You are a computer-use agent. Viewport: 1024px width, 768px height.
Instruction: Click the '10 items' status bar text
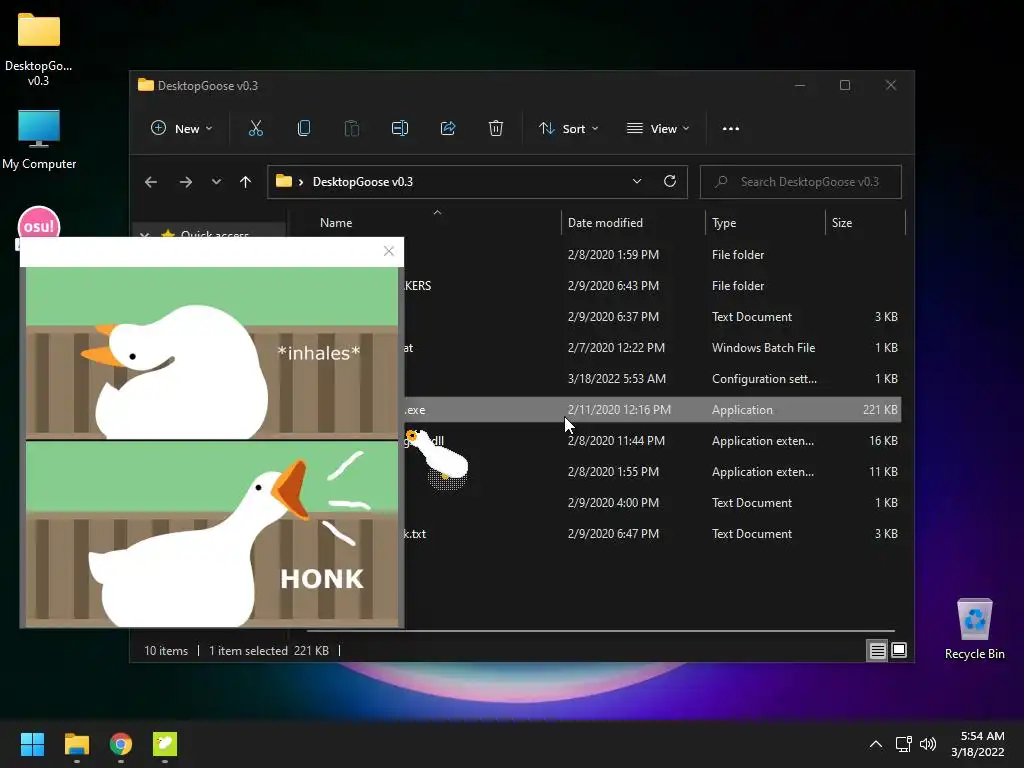click(166, 650)
